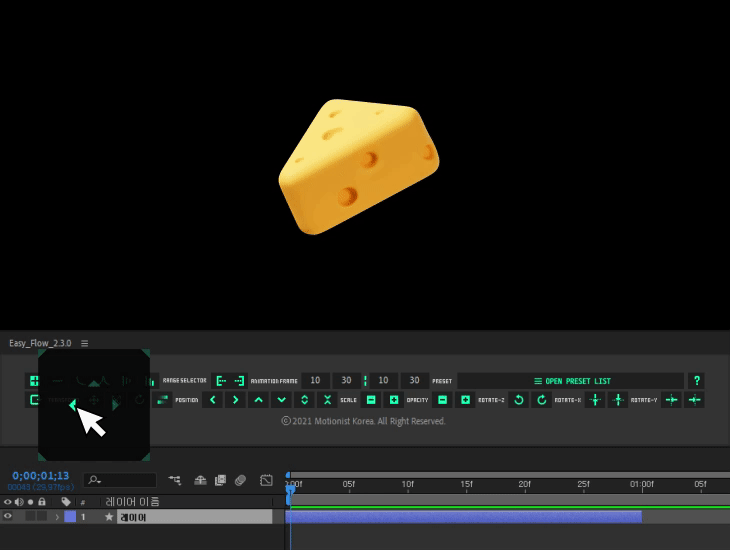Screen dimensions: 730x550
Task: Click the first Rotate-X icon after its label
Action: pyautogui.click(x=595, y=400)
